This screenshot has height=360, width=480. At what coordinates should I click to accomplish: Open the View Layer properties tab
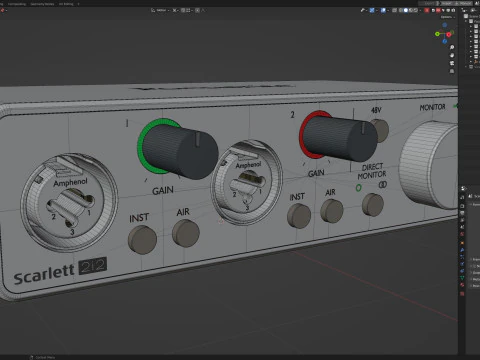[462, 220]
